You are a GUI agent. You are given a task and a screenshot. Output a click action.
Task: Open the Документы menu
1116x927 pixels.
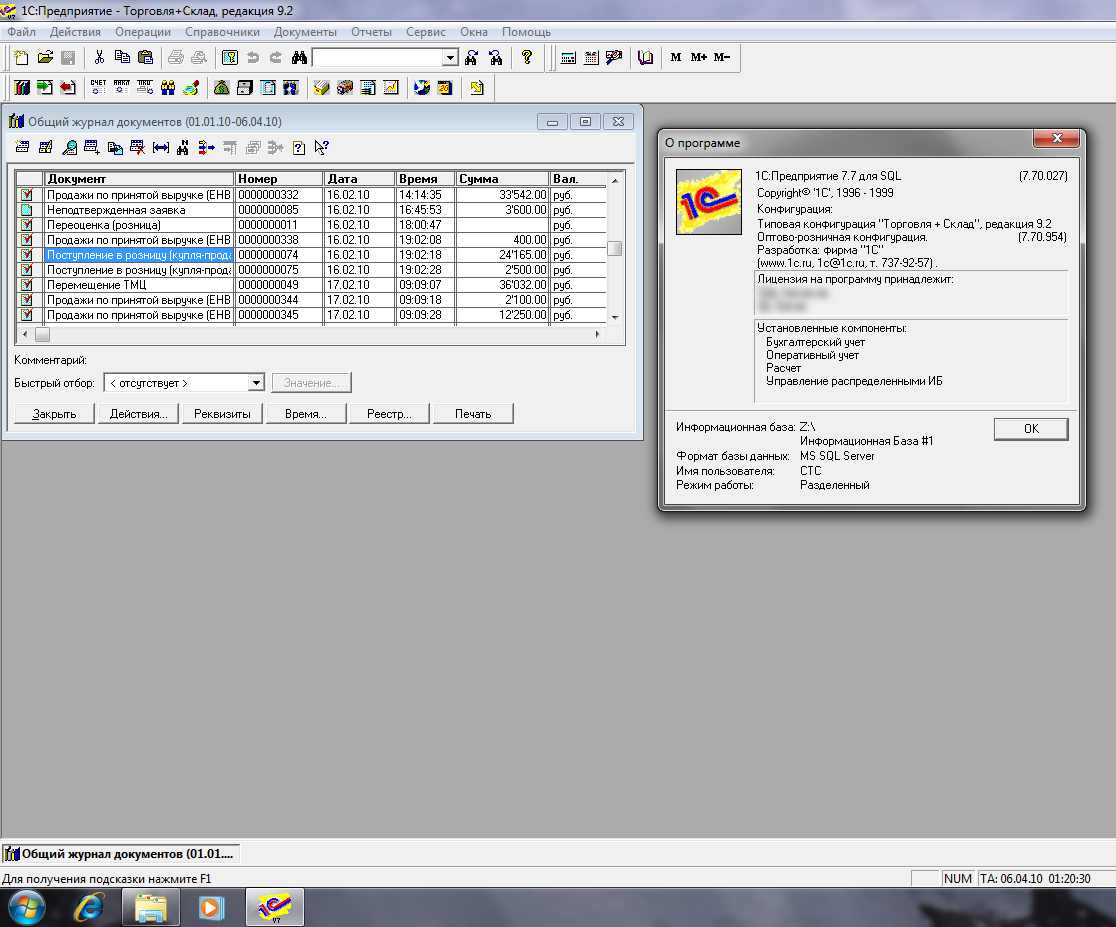[x=305, y=32]
